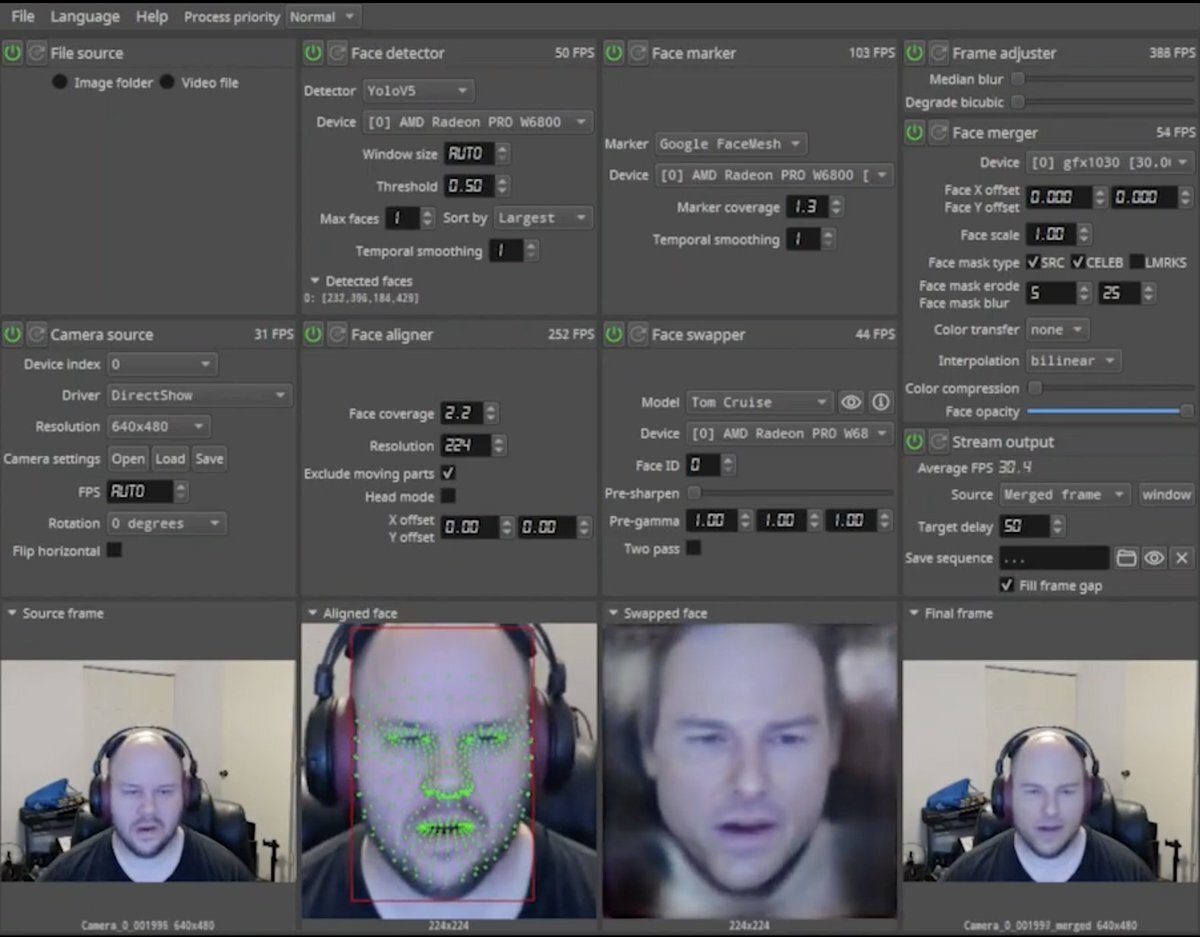Adjust the Face opacity slider
Image resolution: width=1200 pixels, height=937 pixels.
1110,411
